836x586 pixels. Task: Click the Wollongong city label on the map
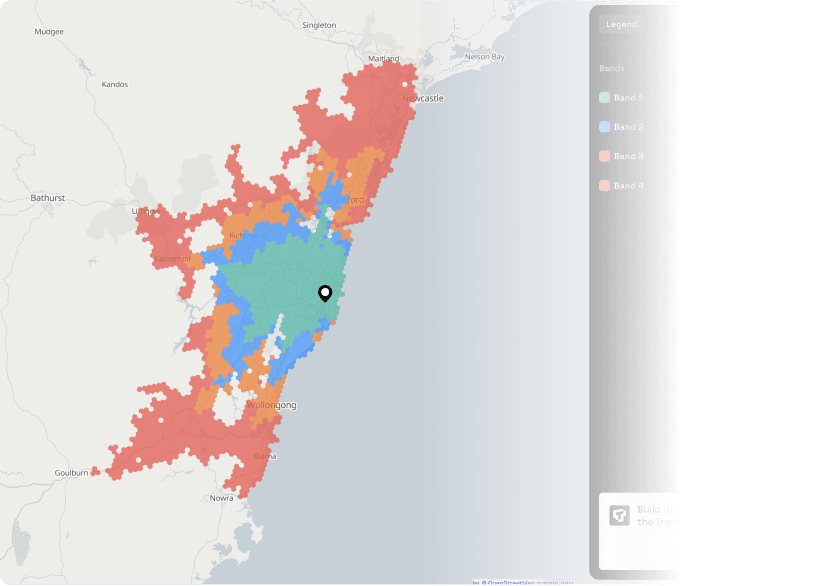pos(272,406)
